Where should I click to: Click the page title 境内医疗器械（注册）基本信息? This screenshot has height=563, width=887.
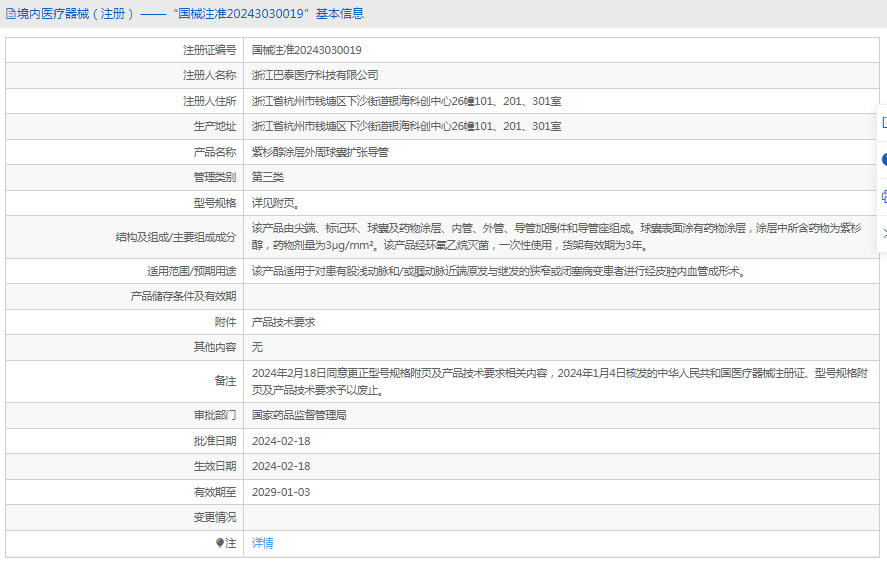(190, 14)
